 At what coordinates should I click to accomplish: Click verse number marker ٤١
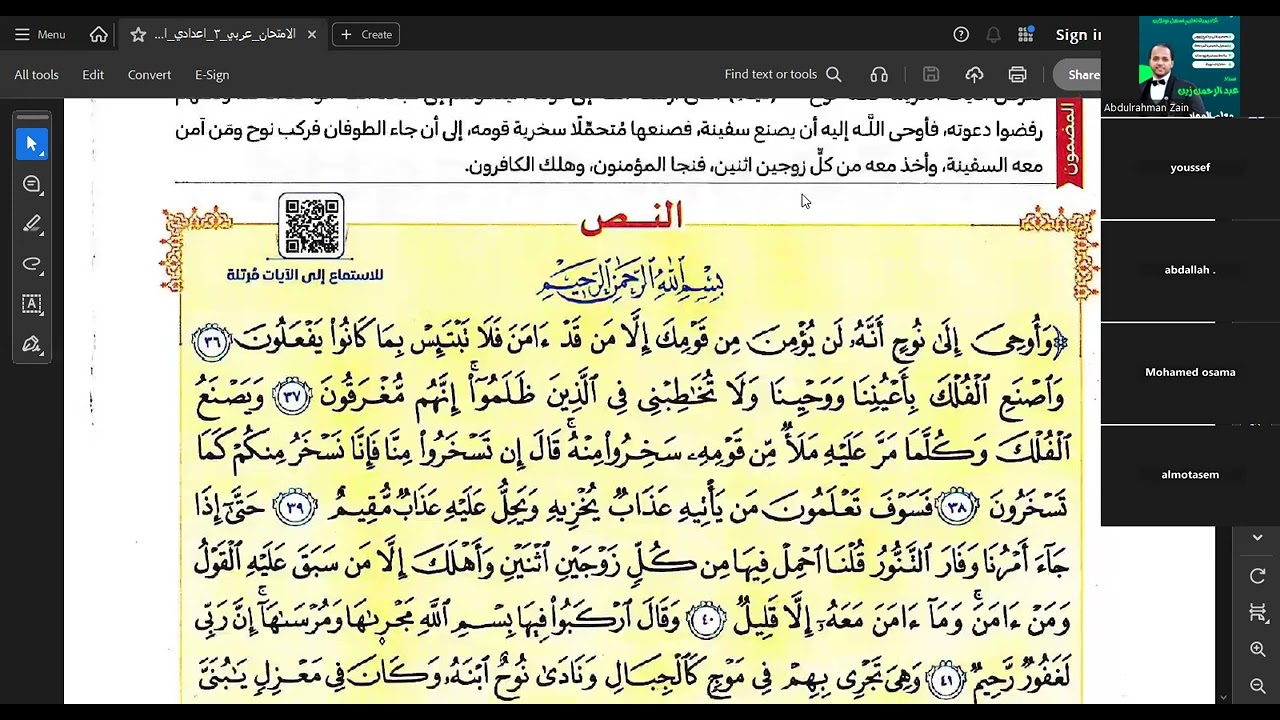click(x=947, y=681)
